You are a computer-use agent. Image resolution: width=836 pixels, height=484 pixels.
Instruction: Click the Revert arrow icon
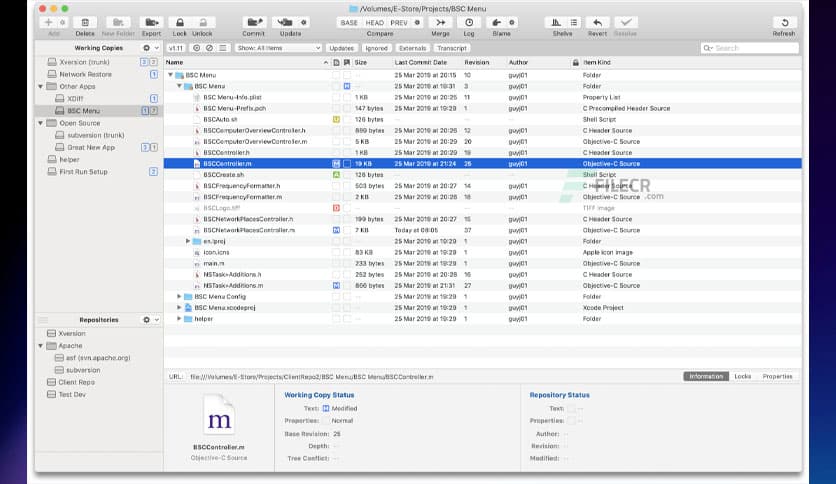pyautogui.click(x=598, y=22)
